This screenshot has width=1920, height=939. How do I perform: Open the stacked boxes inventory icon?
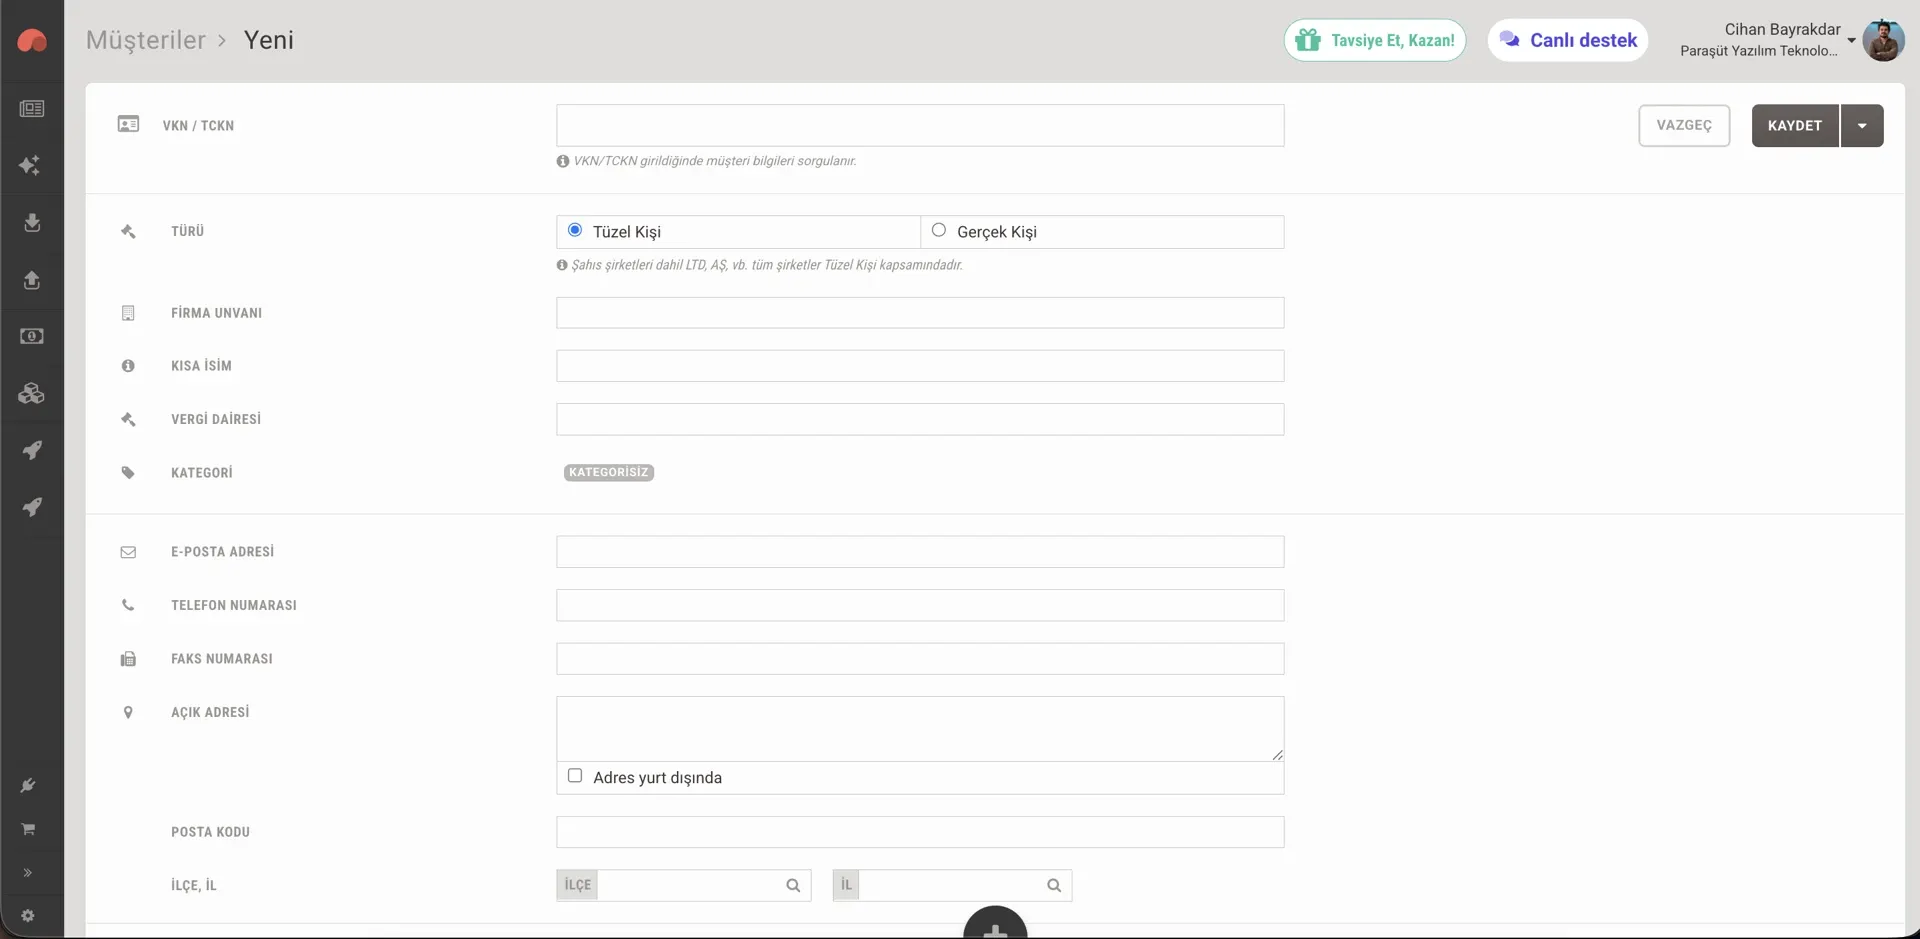pos(31,393)
